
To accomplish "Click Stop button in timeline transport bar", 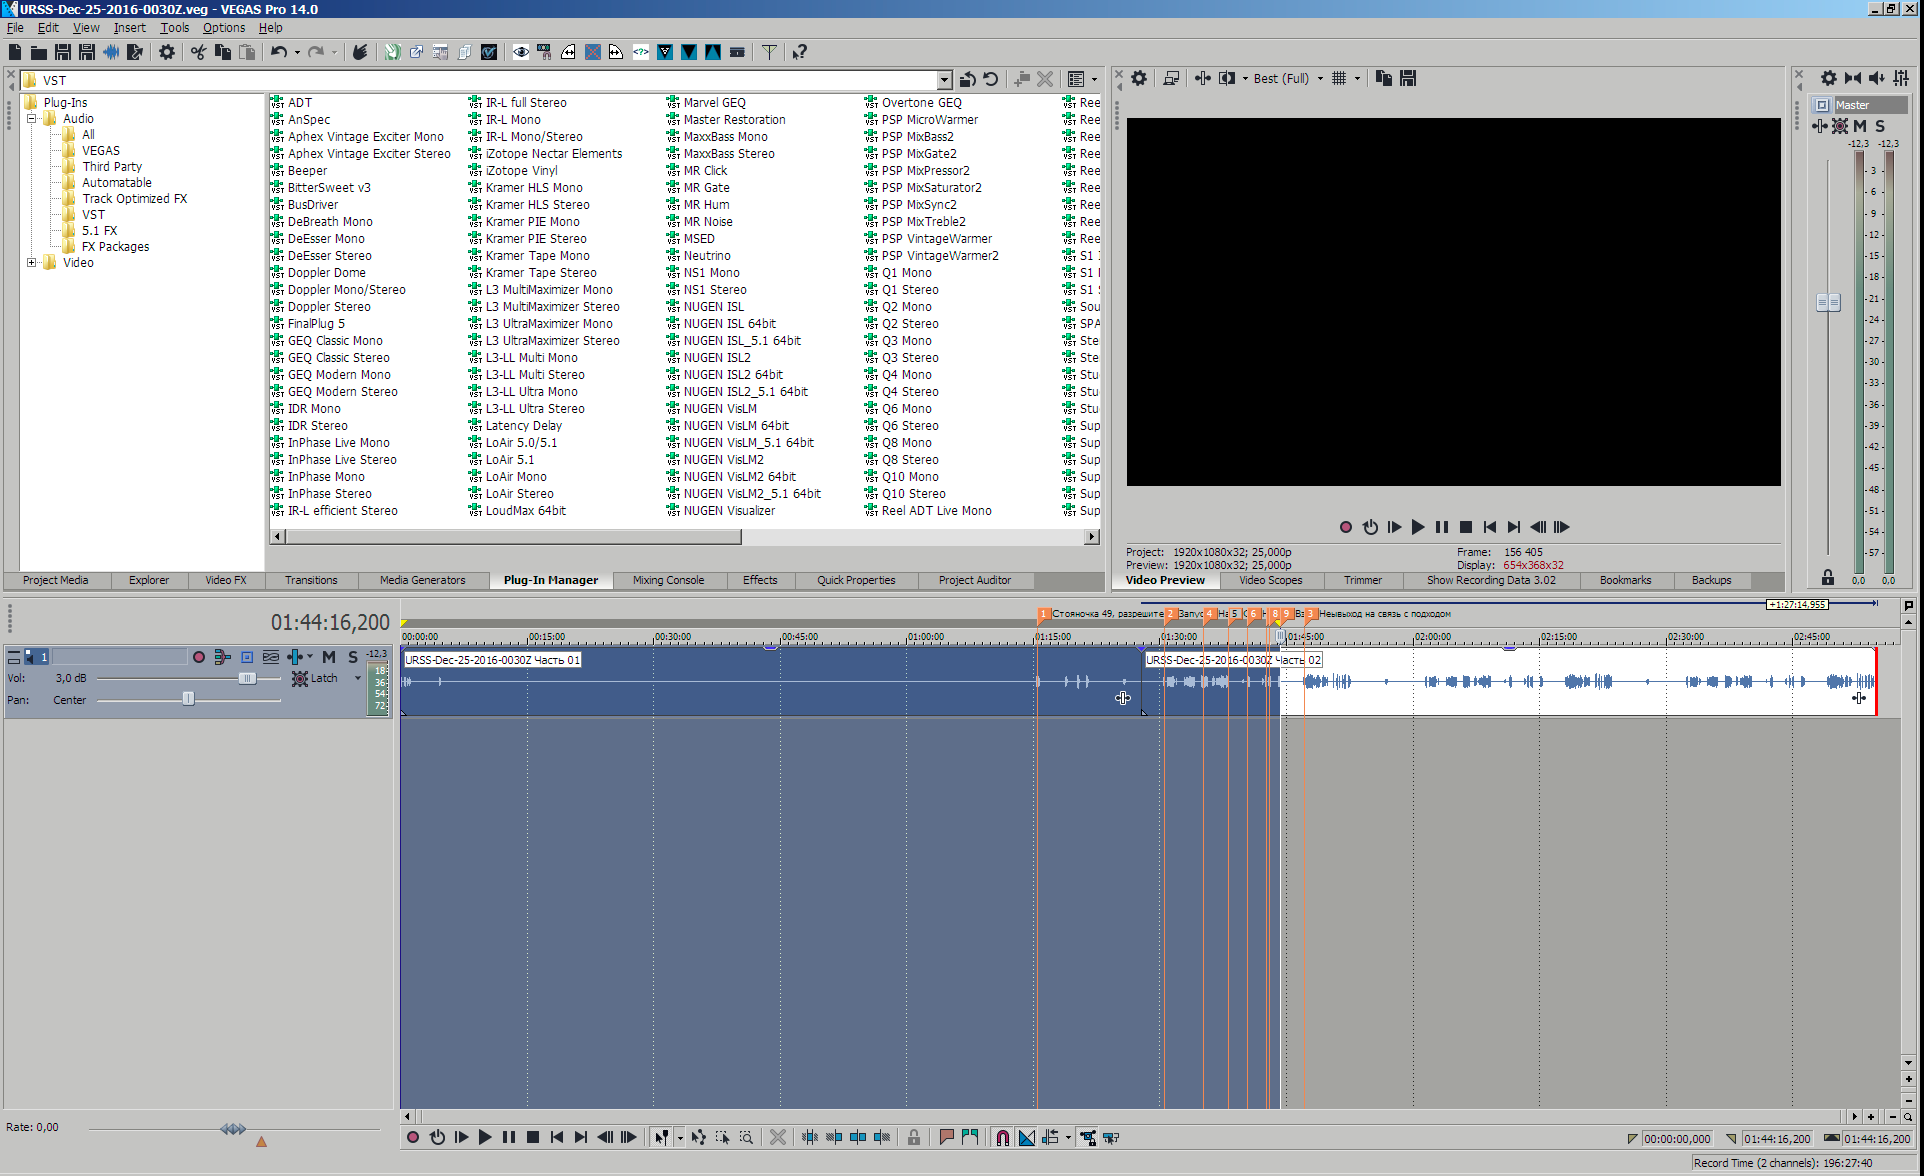I will 533,1137.
